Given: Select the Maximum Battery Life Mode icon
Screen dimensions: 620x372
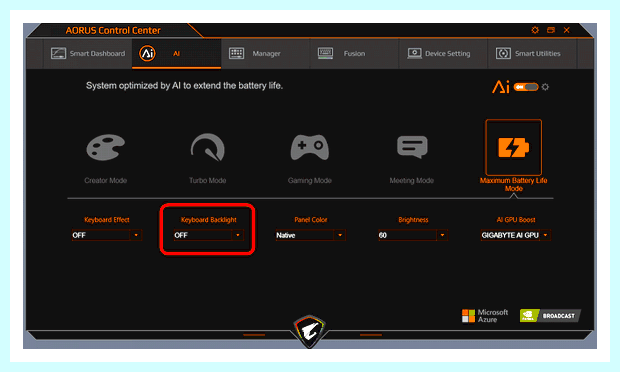Looking at the screenshot, I should click(x=513, y=147).
